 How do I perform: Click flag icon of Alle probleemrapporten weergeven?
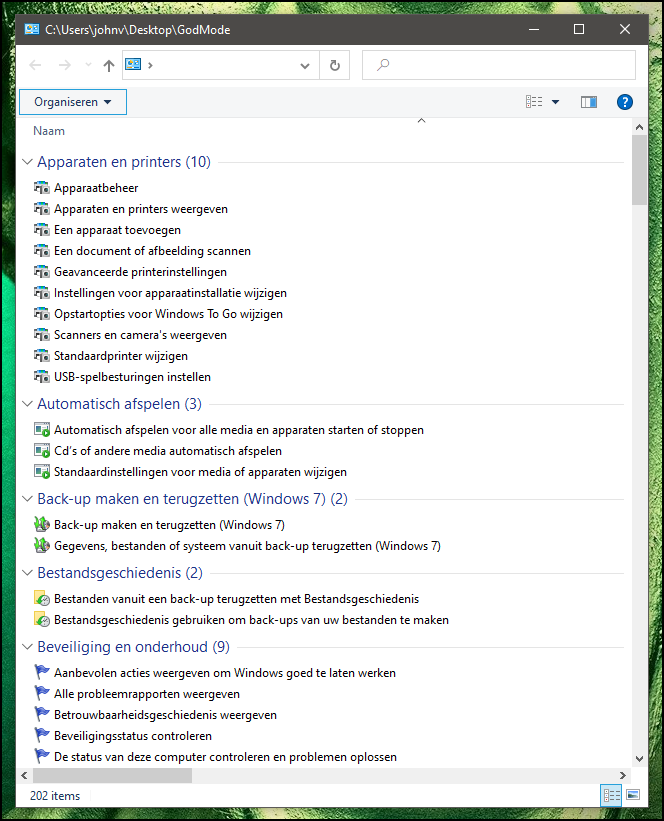pyautogui.click(x=41, y=694)
